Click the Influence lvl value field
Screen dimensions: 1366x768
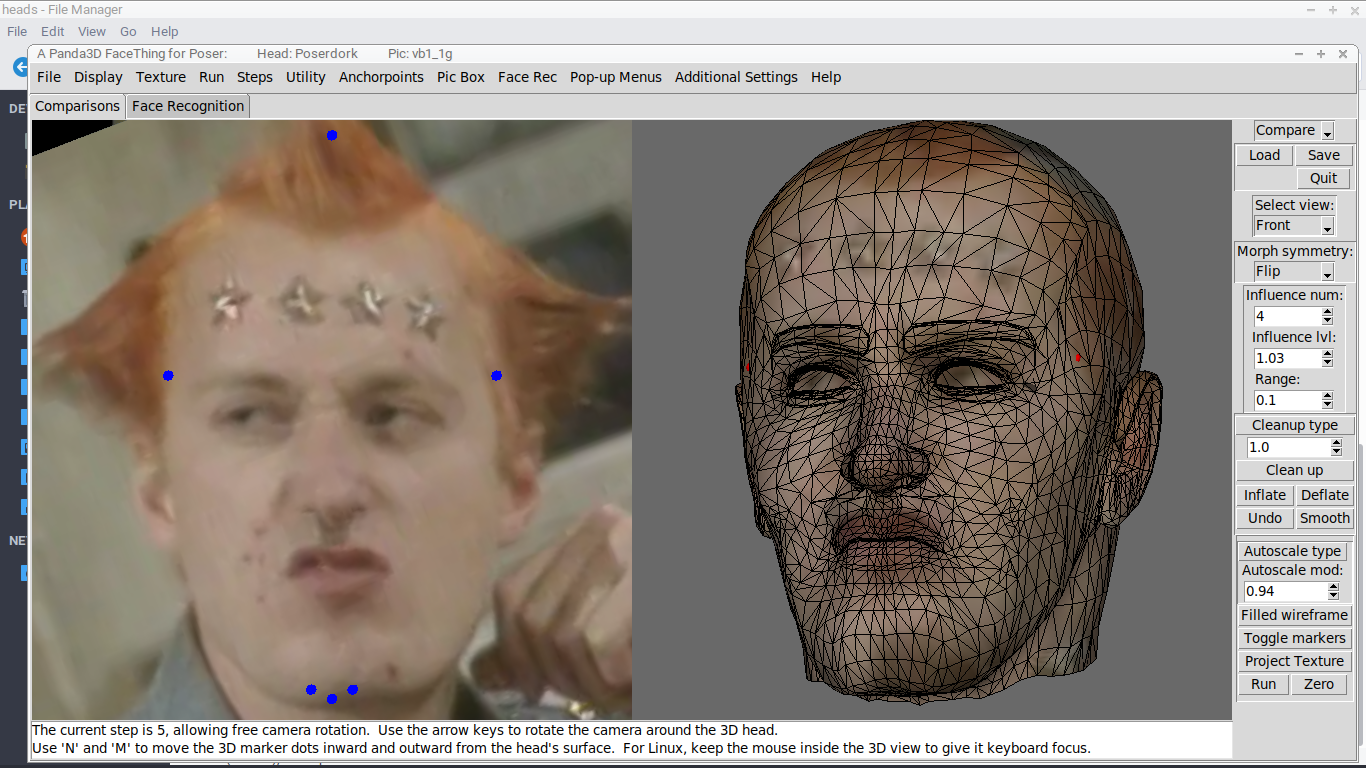coord(1287,358)
